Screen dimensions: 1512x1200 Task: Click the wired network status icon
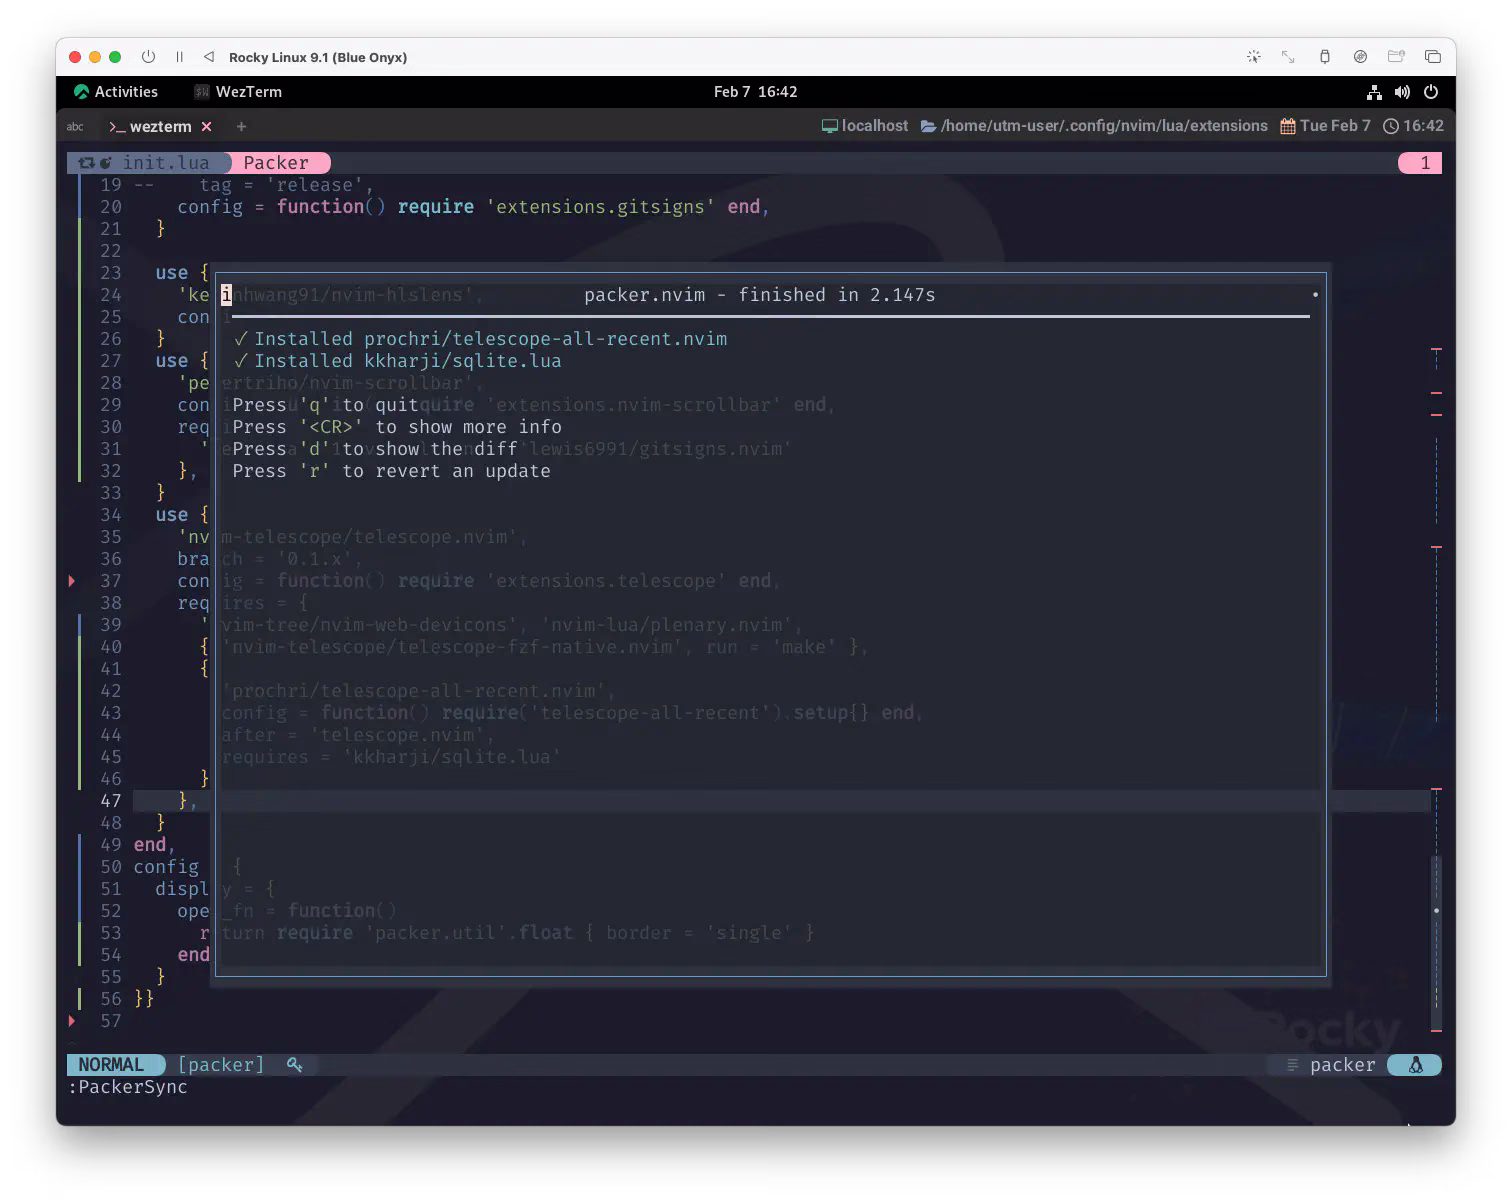click(1374, 92)
